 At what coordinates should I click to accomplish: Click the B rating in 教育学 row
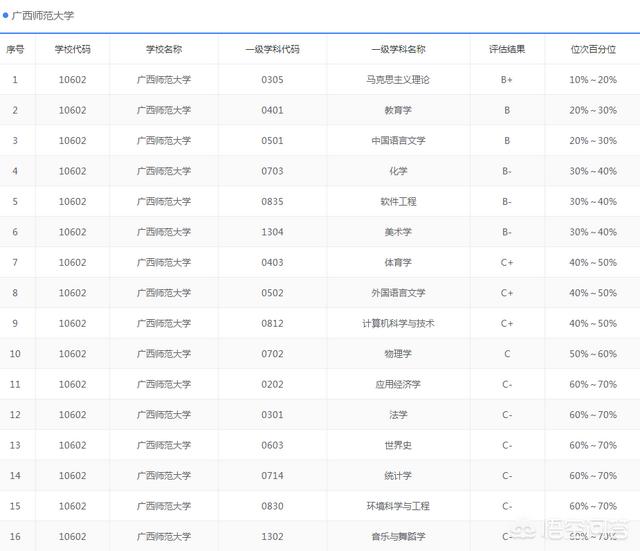(507, 110)
